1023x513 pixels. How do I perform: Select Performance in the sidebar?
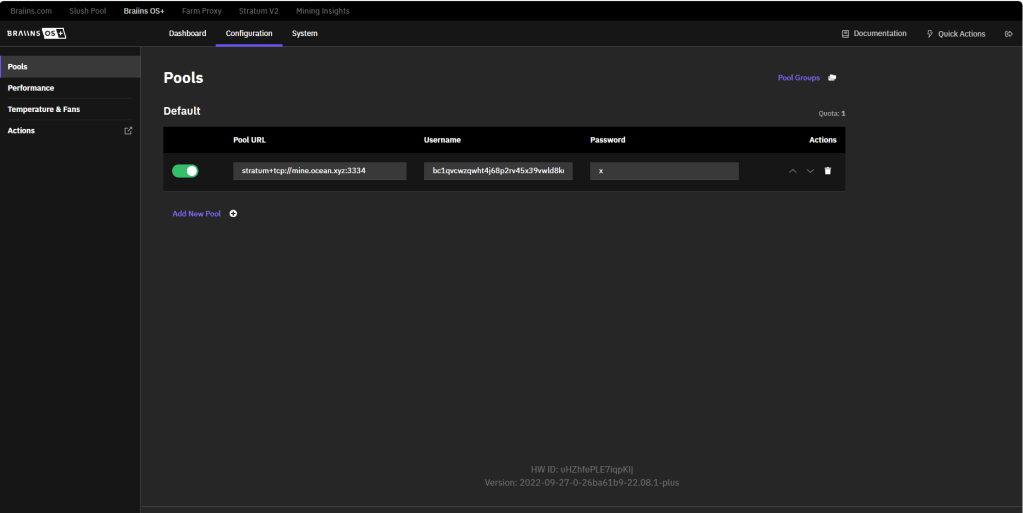coord(31,88)
